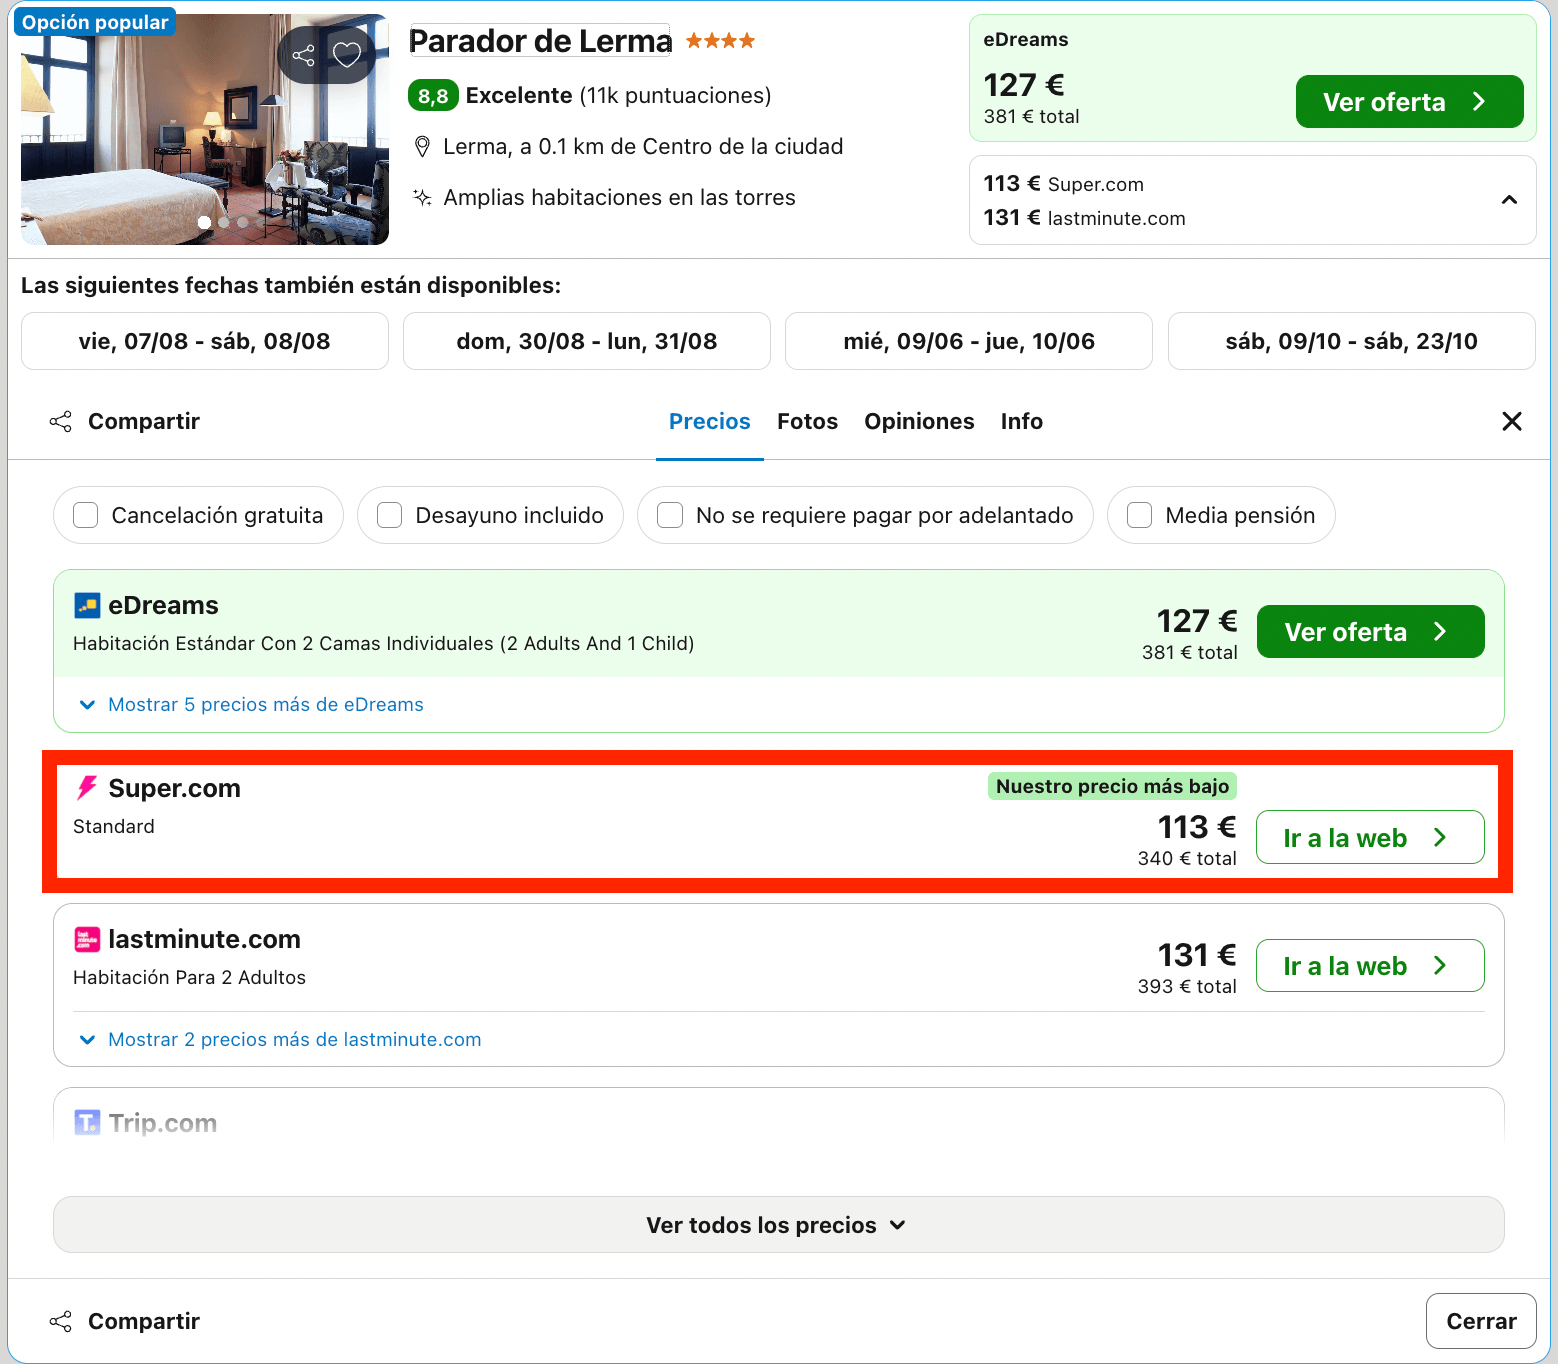1558x1364 pixels.
Task: Click the 340 € total text
Action: point(1187,858)
